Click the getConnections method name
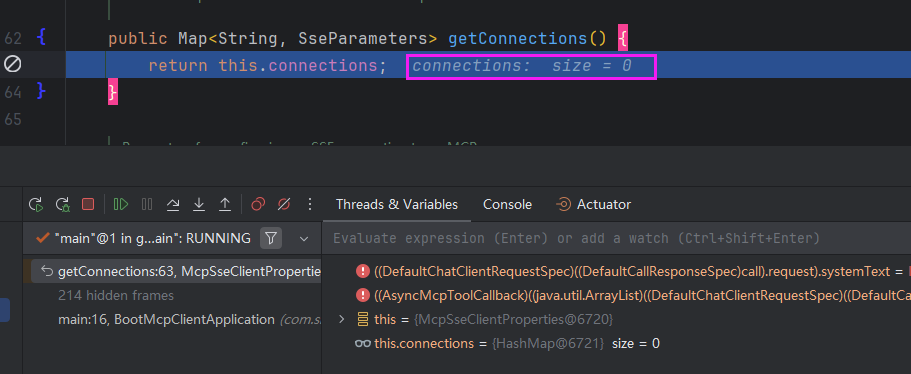911x374 pixels. [518, 39]
